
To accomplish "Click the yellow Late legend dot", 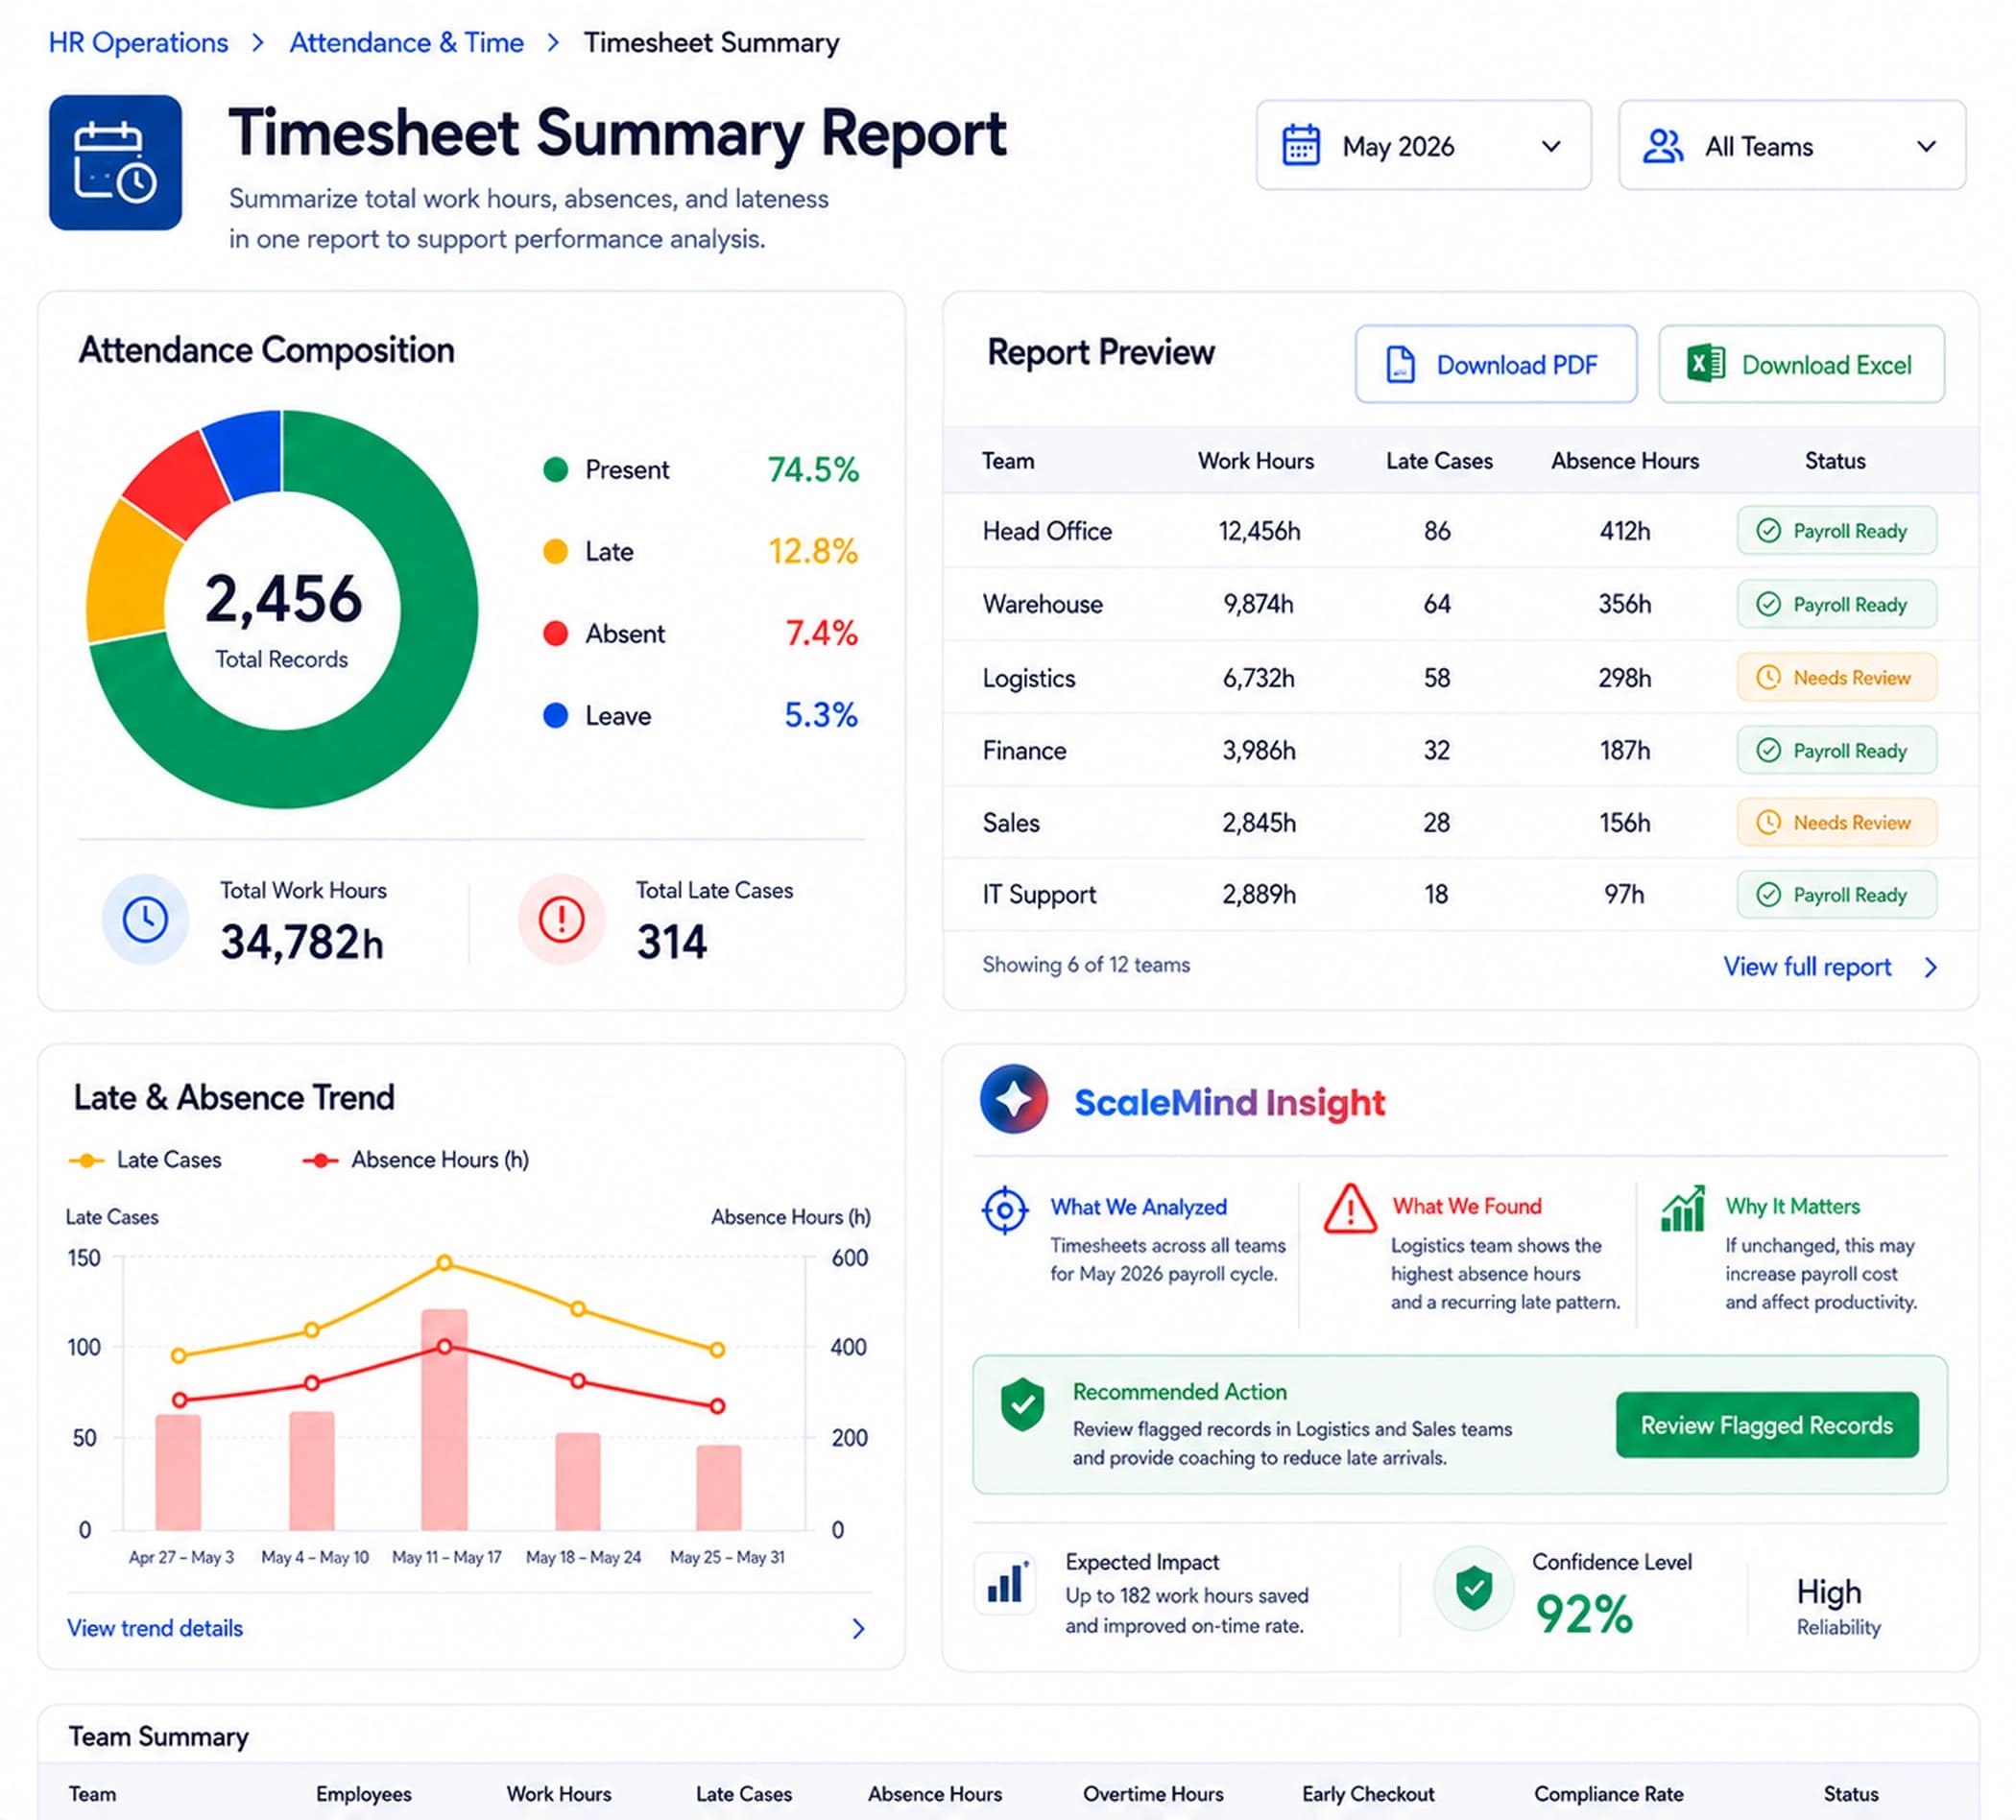I will click(555, 552).
